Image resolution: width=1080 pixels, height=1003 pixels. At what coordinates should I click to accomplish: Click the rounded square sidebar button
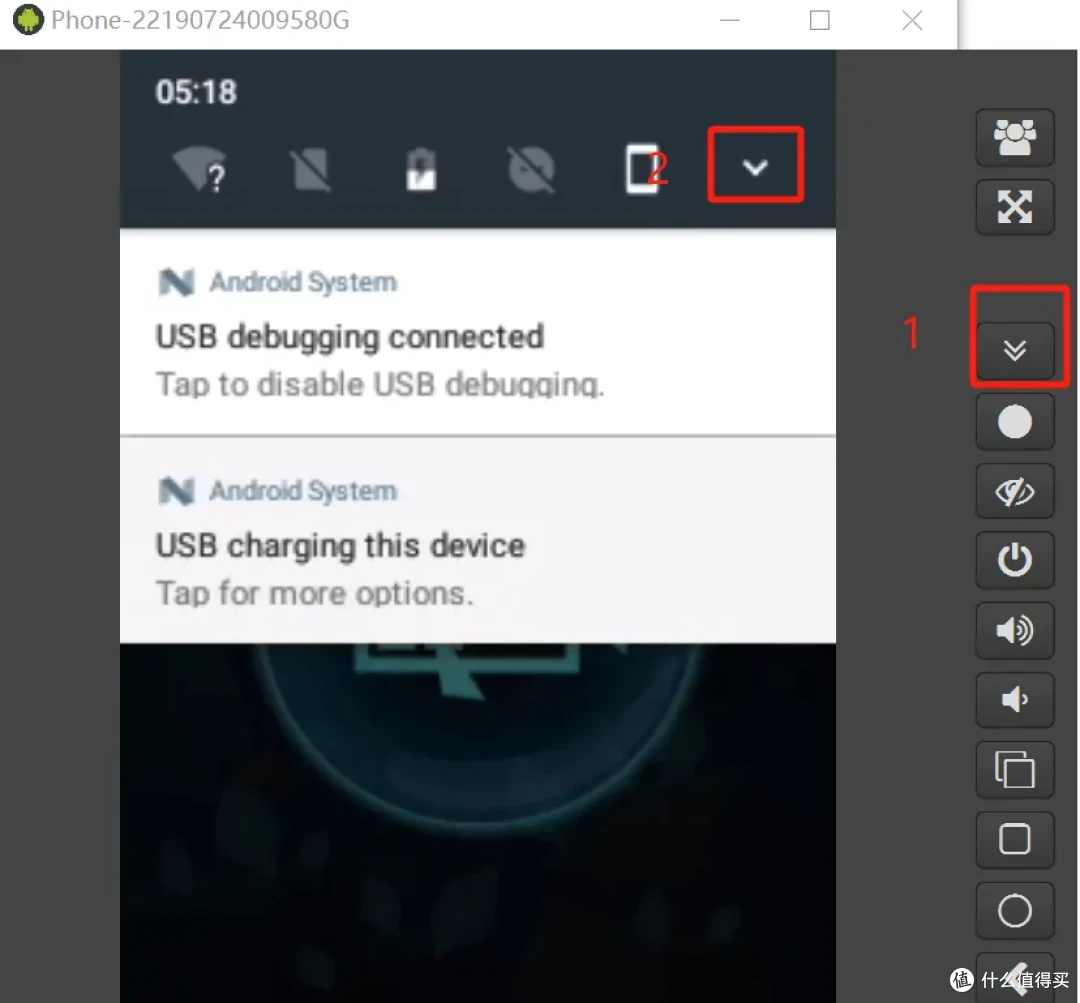[x=1015, y=839]
